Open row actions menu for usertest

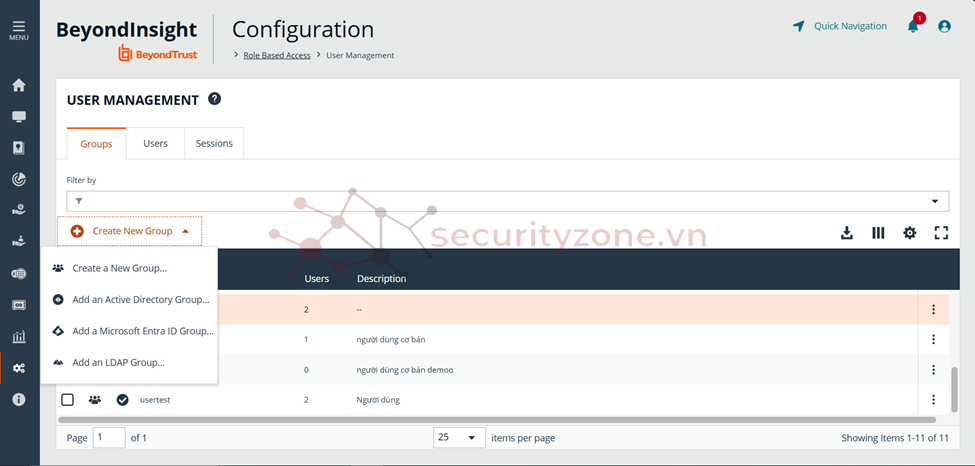[x=933, y=400]
